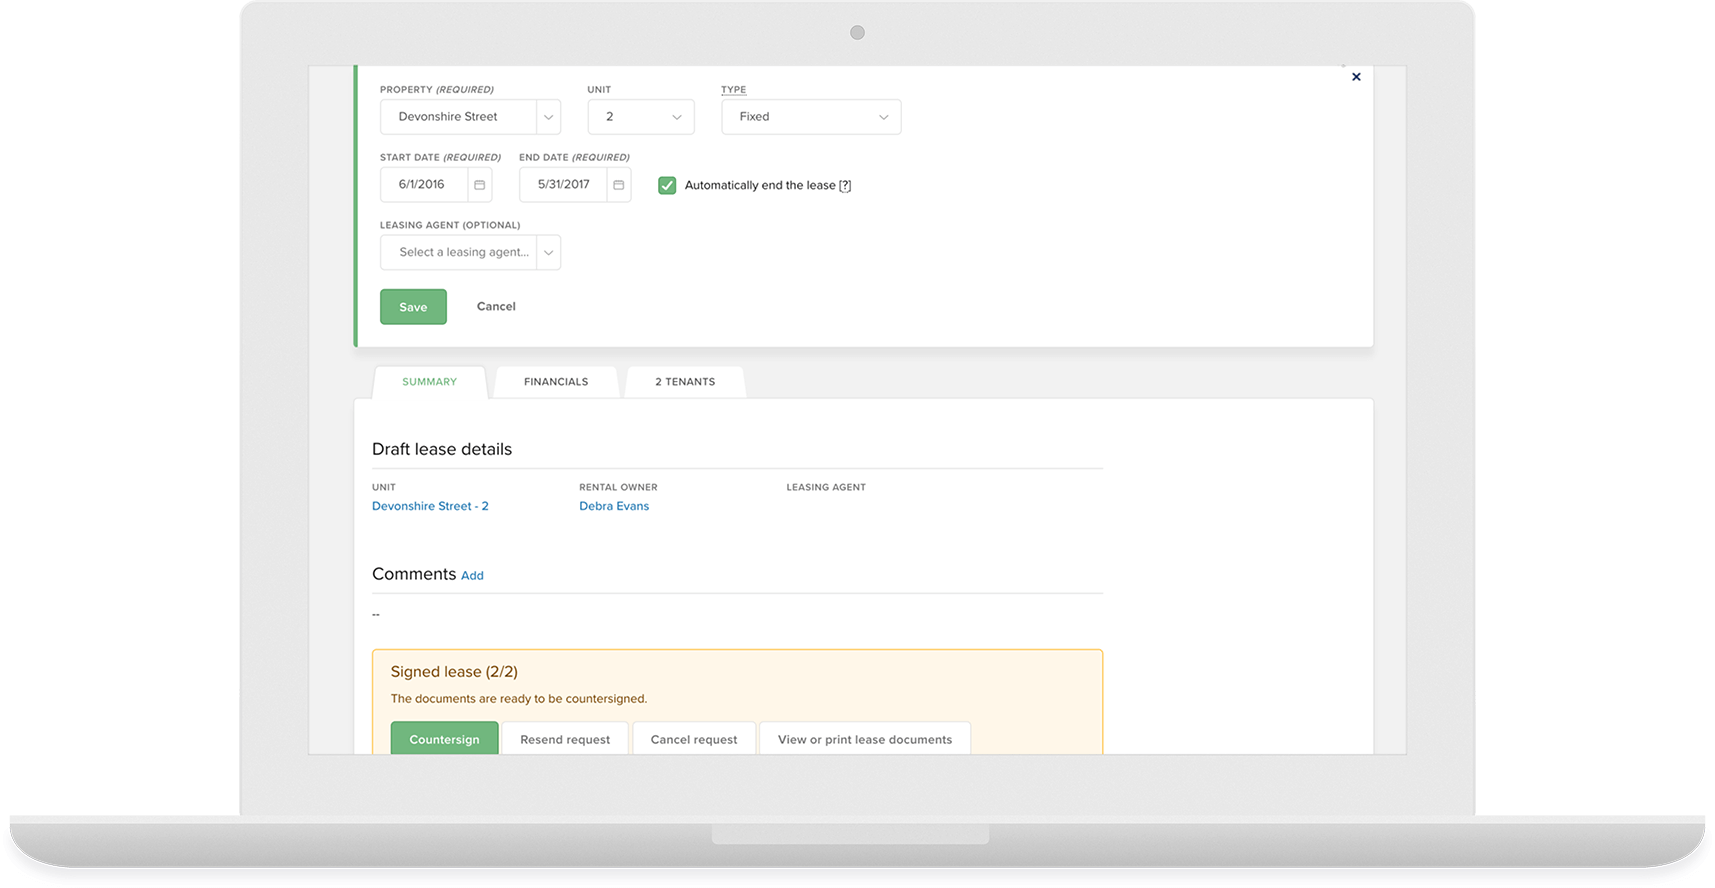
Task: Click the Draft lease details heading
Action: pyautogui.click(x=442, y=449)
